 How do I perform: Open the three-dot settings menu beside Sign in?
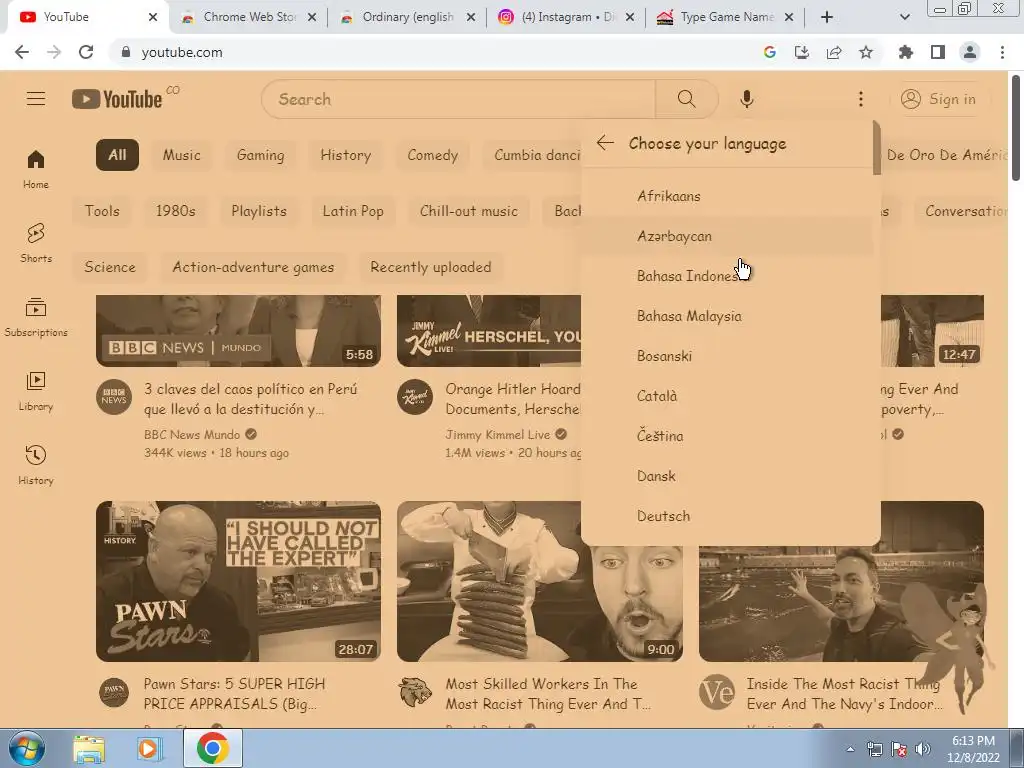click(x=861, y=99)
